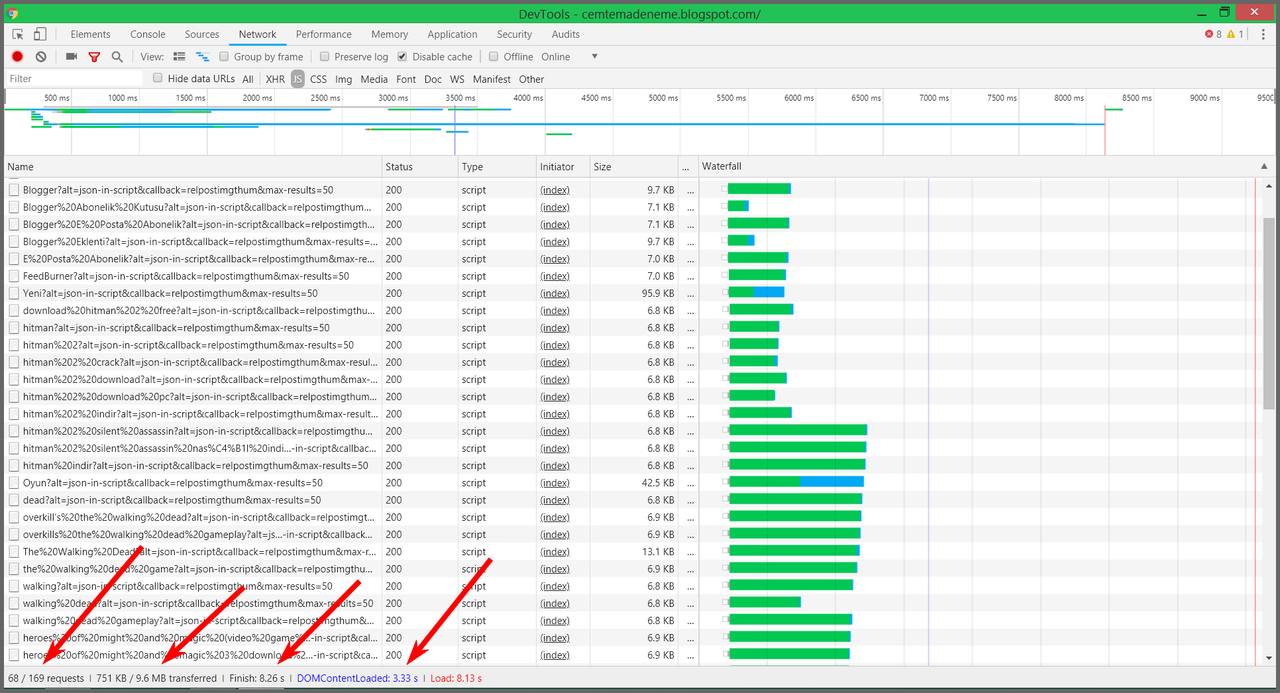Activate the inspect element picker icon
Viewport: 1280px width, 693px height.
click(x=18, y=34)
